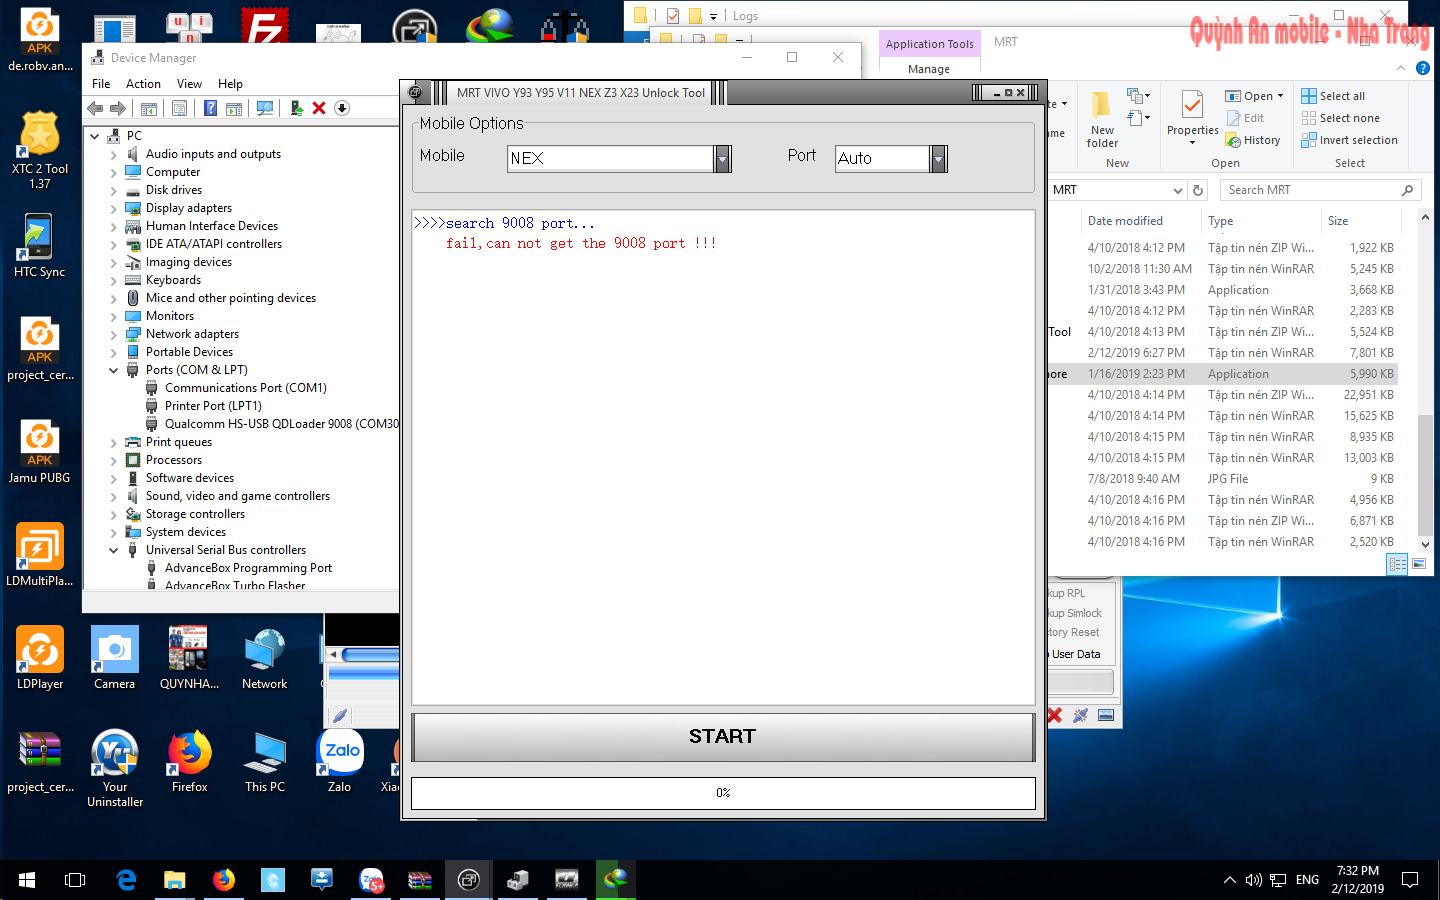Click Task View button on taskbar
The image size is (1440, 900).
click(75, 880)
